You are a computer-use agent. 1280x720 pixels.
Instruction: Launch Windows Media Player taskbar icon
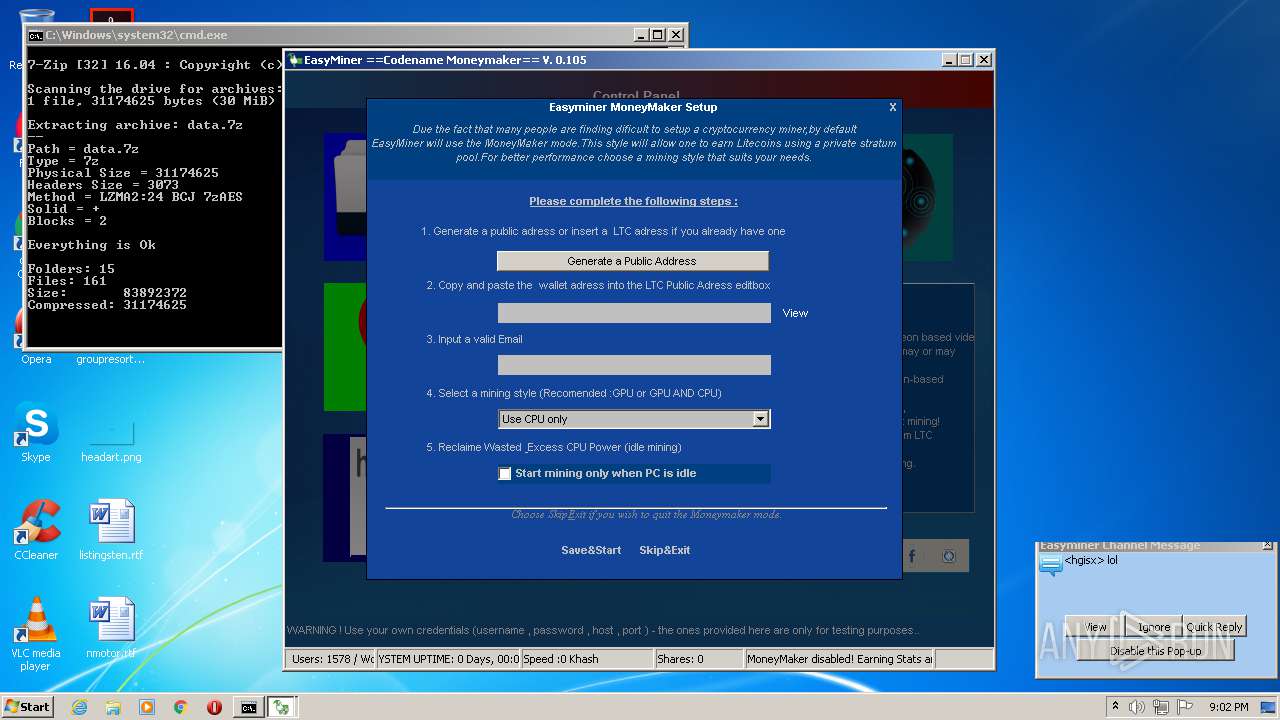tap(147, 707)
